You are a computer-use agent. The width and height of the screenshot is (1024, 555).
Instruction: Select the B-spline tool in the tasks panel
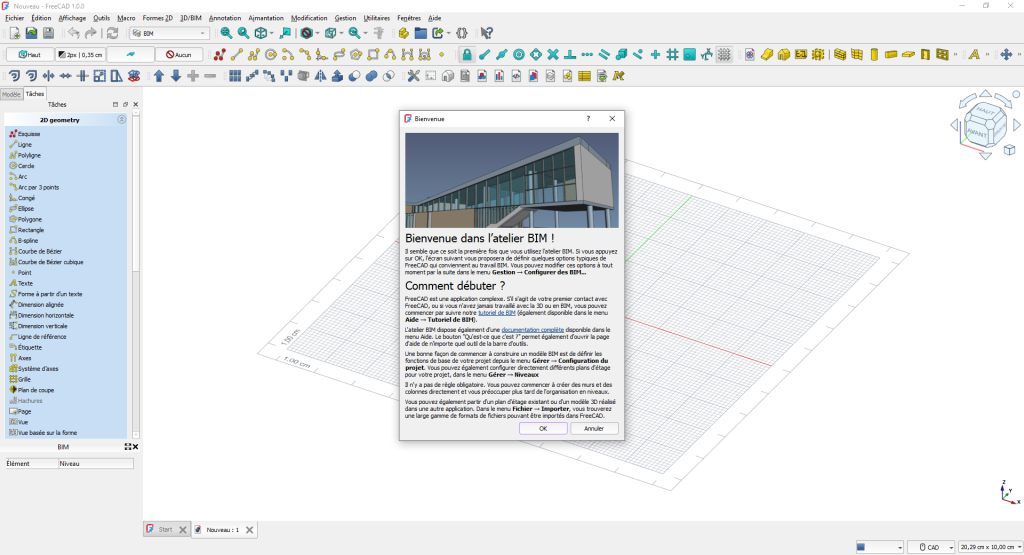click(28, 240)
